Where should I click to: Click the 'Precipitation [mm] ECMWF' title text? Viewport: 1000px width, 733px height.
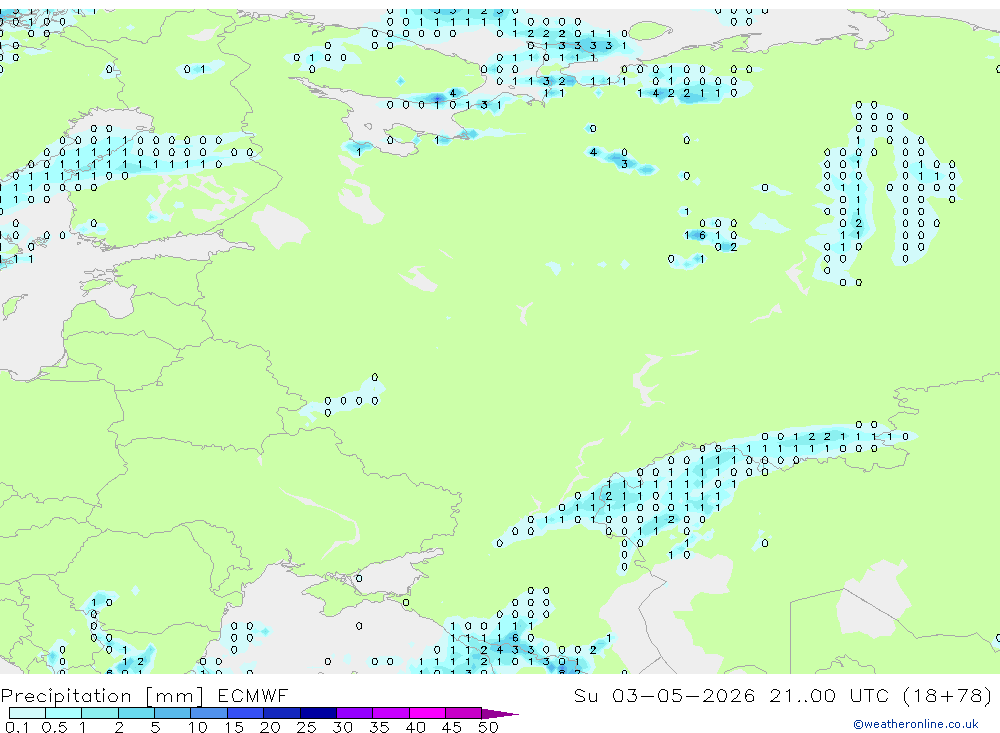[x=144, y=696]
